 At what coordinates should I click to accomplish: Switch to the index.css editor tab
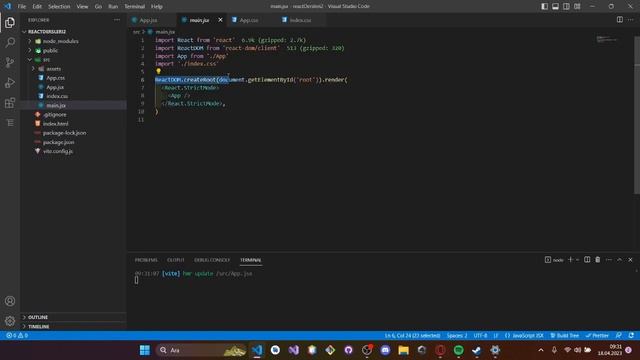pos(300,20)
